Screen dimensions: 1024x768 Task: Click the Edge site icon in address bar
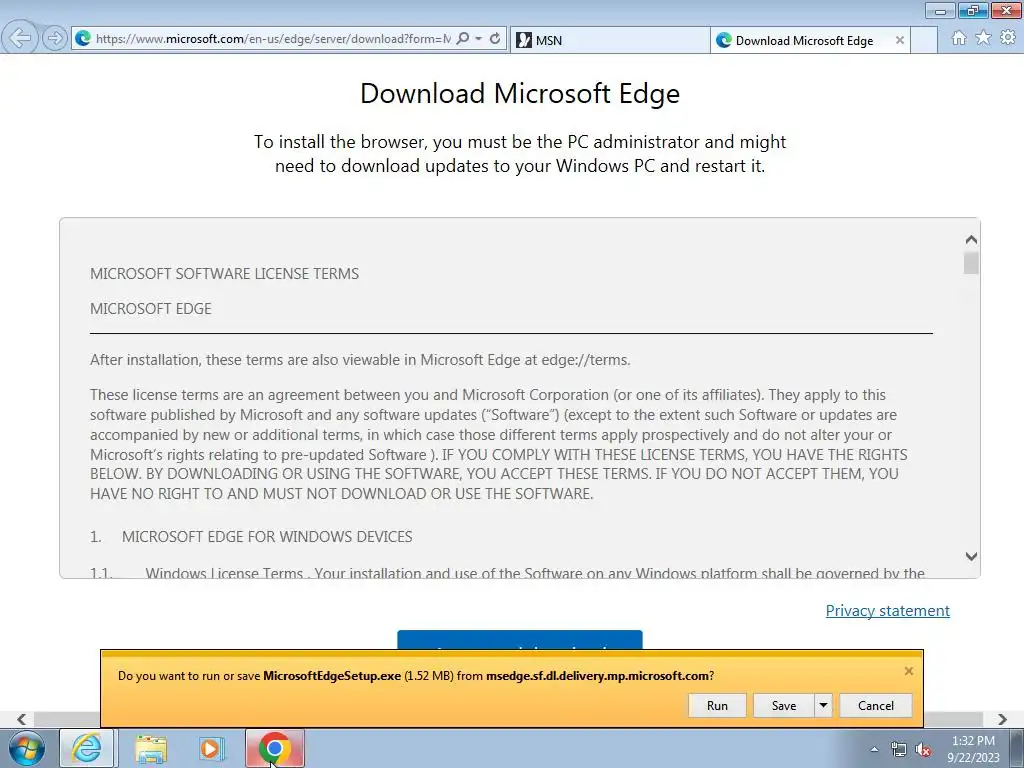83,39
